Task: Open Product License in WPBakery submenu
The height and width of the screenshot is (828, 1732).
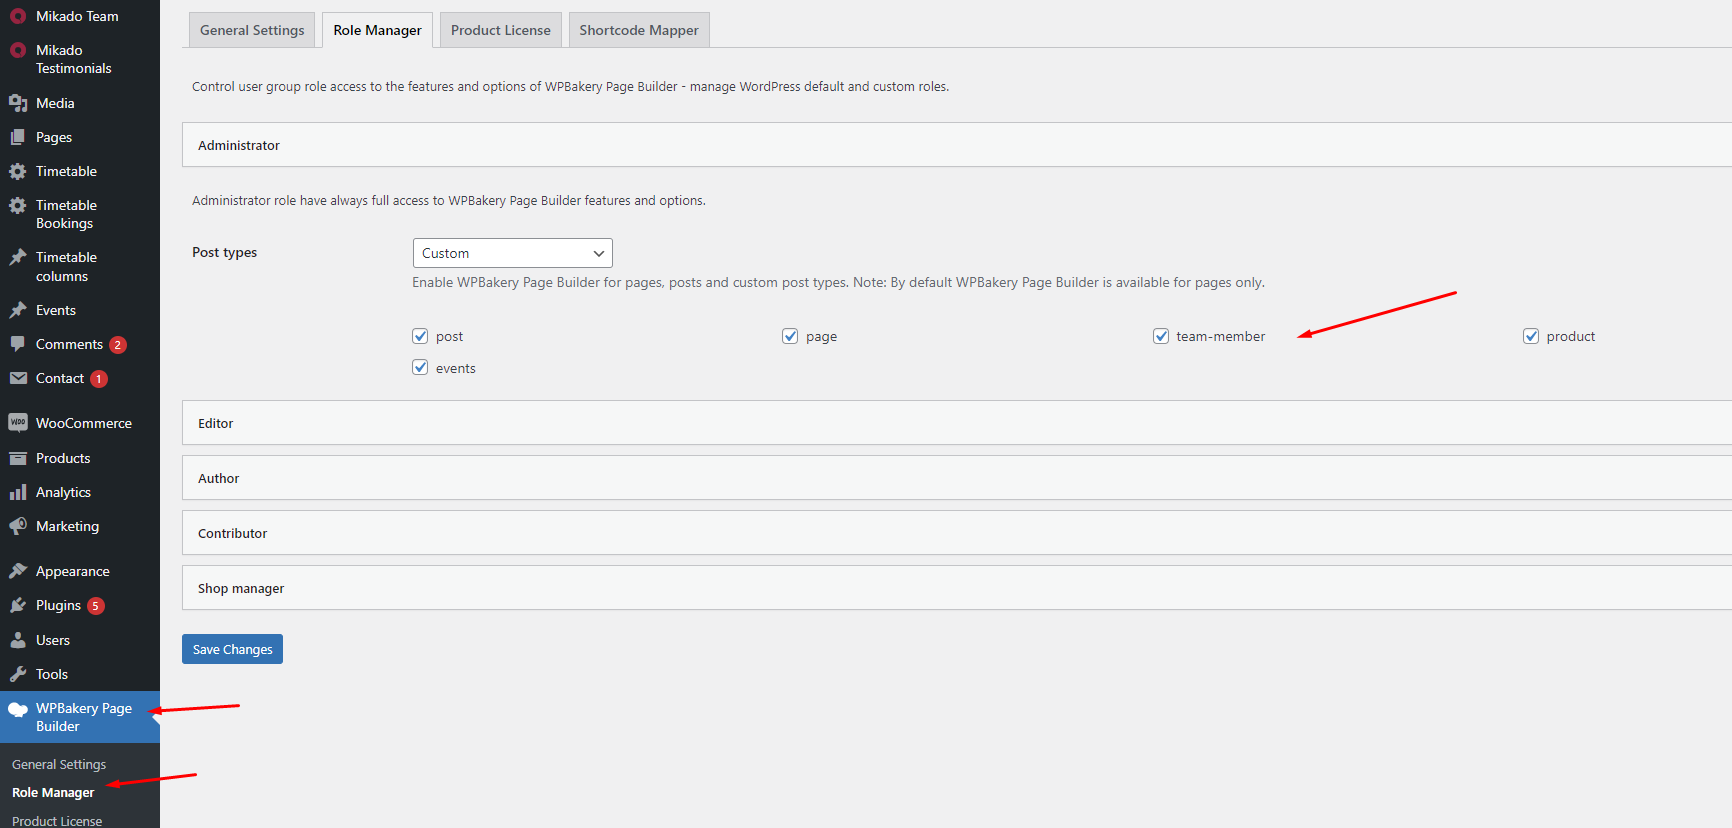Action: point(57,821)
